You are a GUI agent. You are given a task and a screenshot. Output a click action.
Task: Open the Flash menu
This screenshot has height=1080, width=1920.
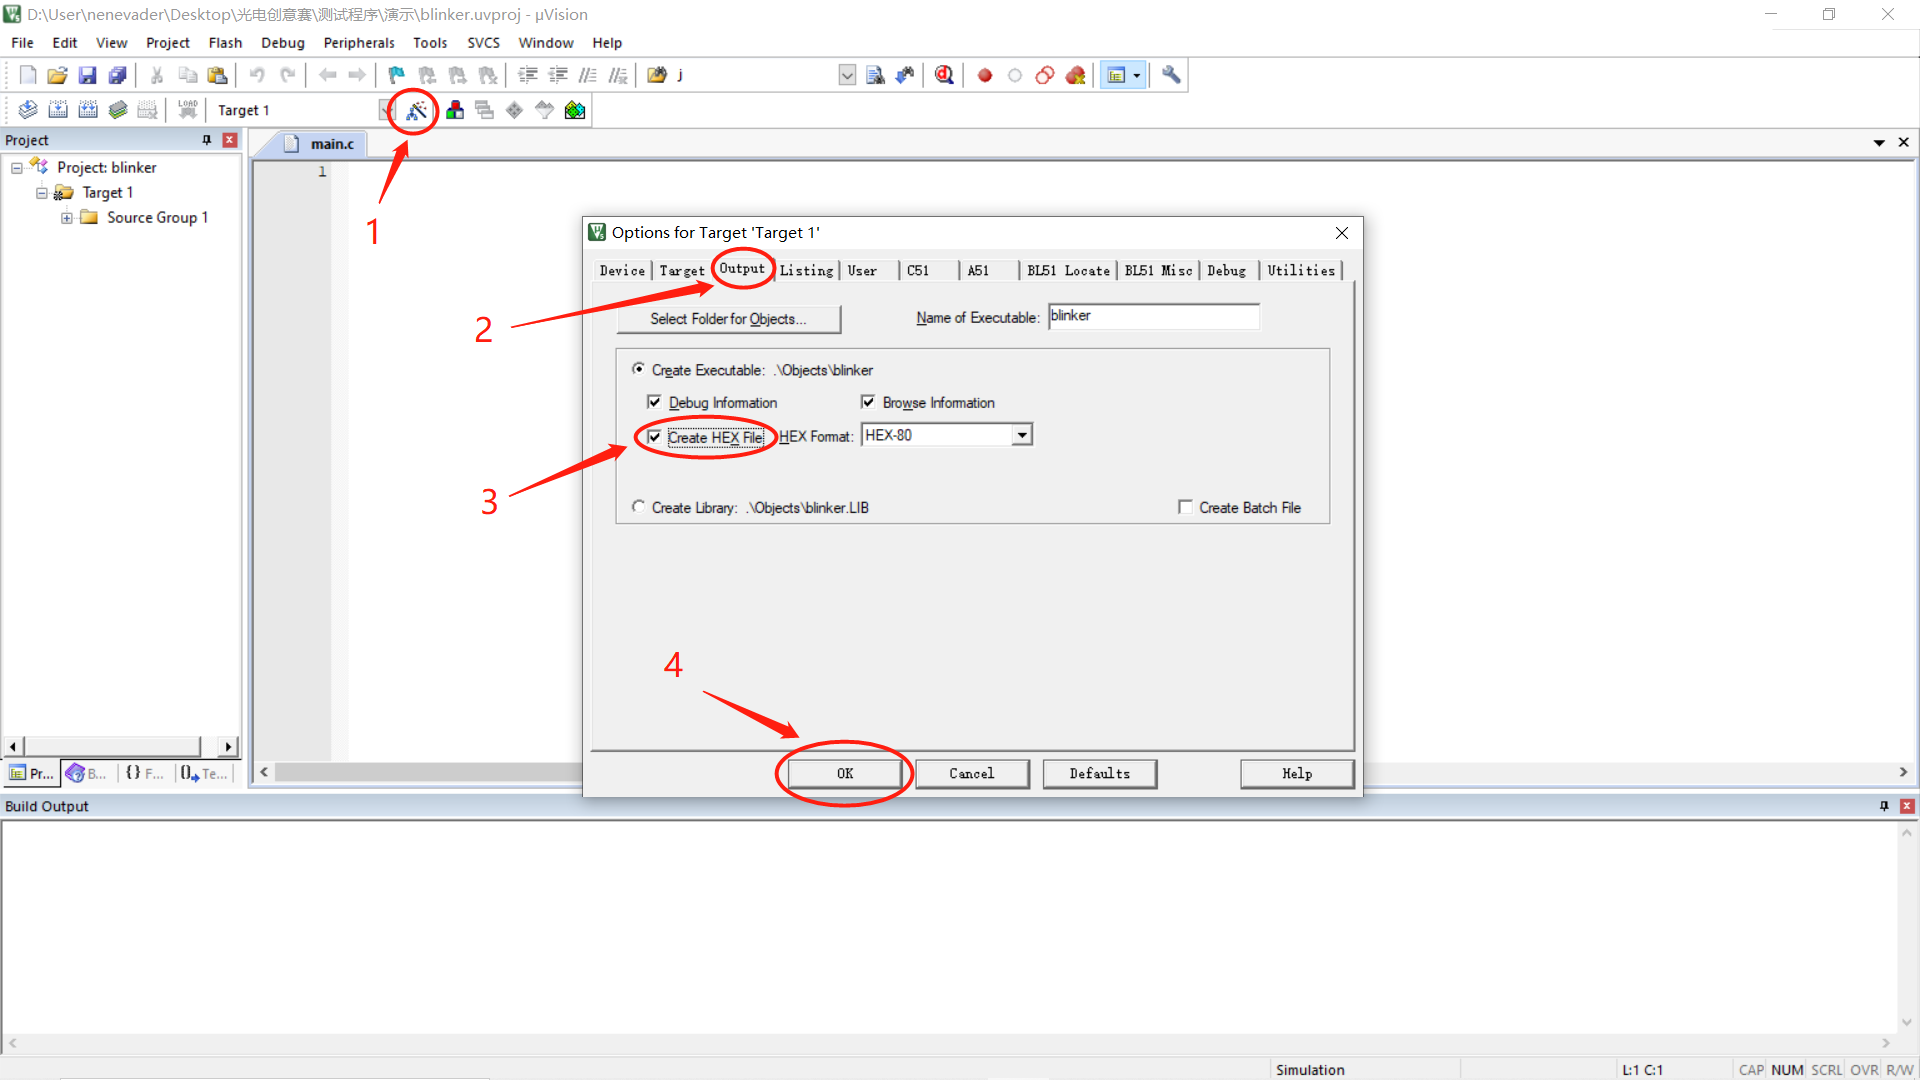click(225, 42)
